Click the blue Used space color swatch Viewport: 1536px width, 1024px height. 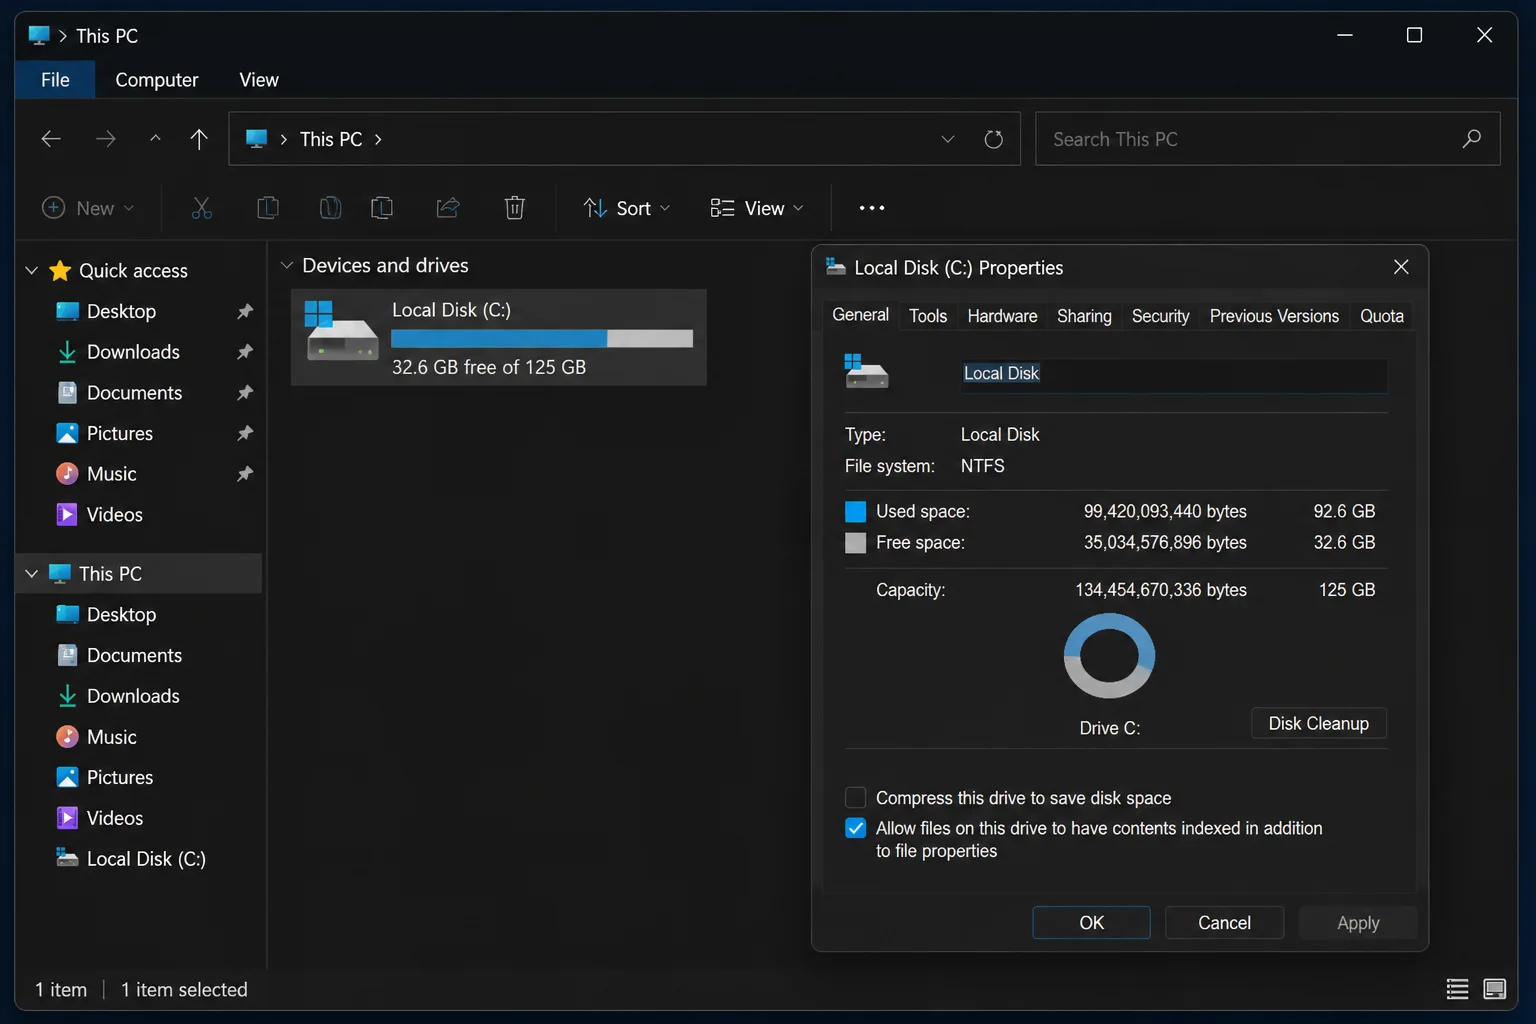point(855,512)
